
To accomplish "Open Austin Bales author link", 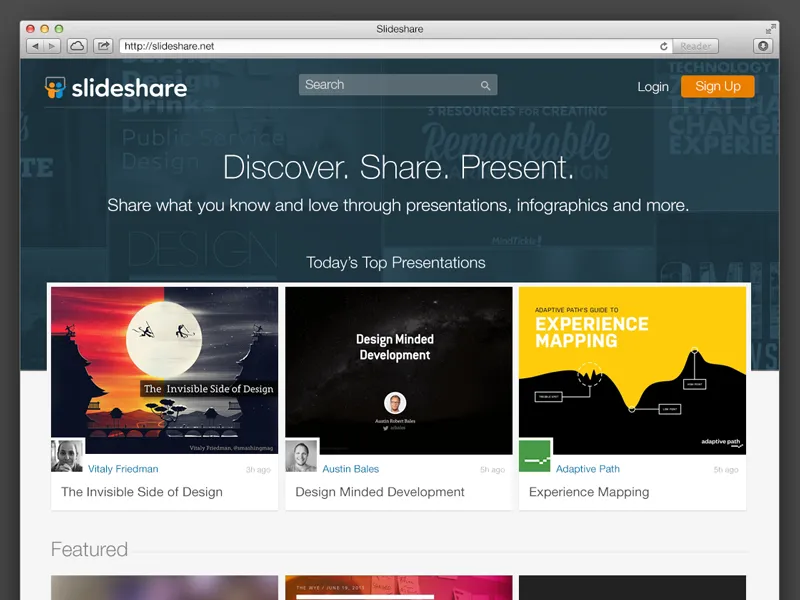I will pos(351,469).
